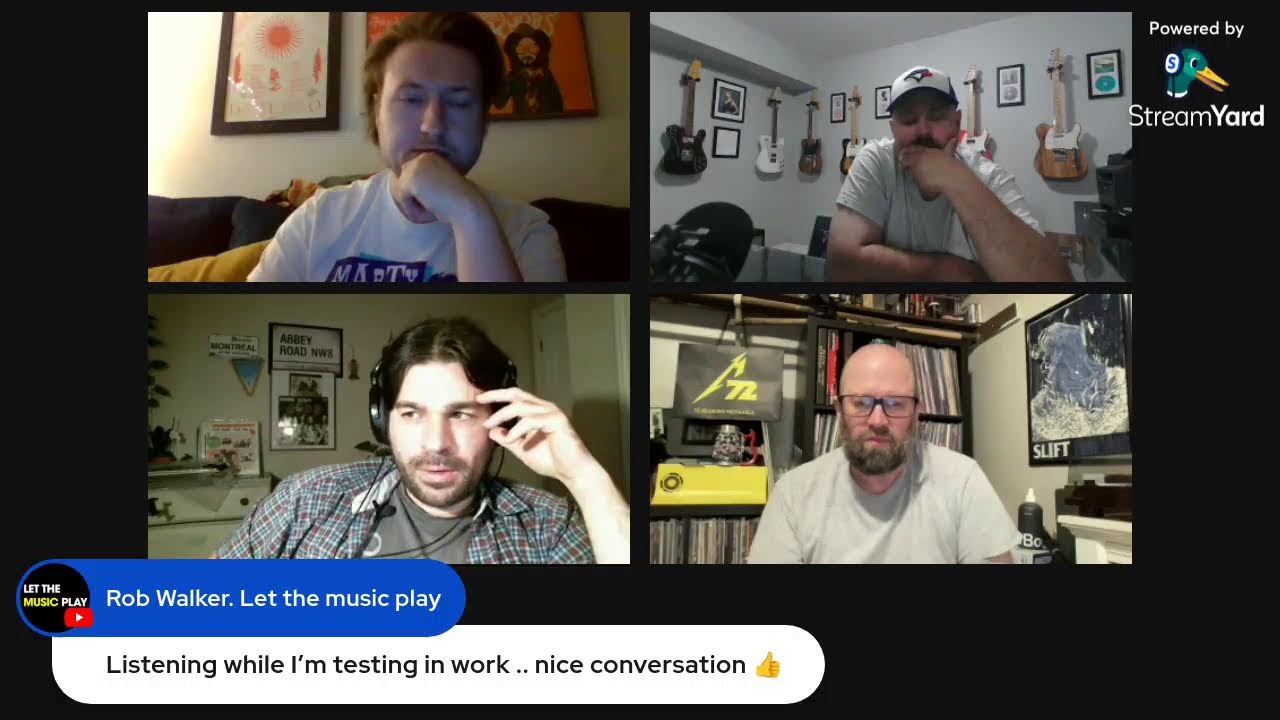Click the Montreal sign on the wall
This screenshot has height=720, width=1280.
coord(233,346)
